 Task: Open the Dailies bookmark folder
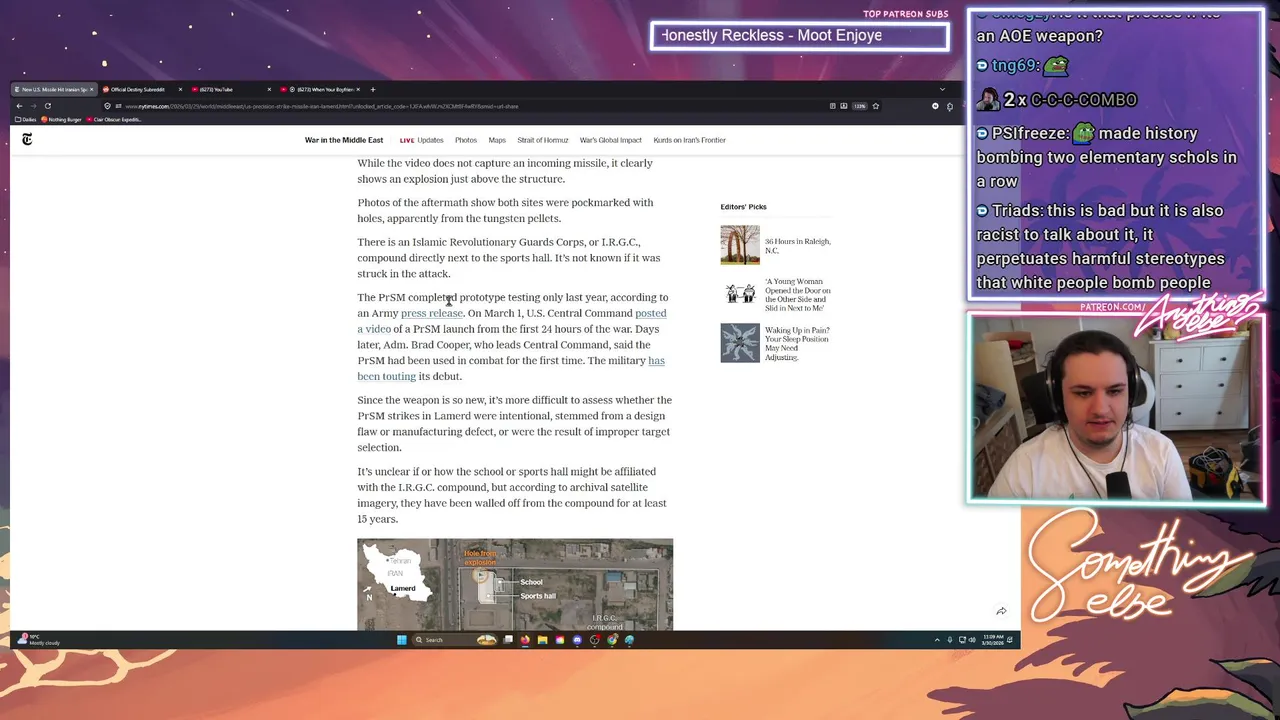pyautogui.click(x=28, y=120)
